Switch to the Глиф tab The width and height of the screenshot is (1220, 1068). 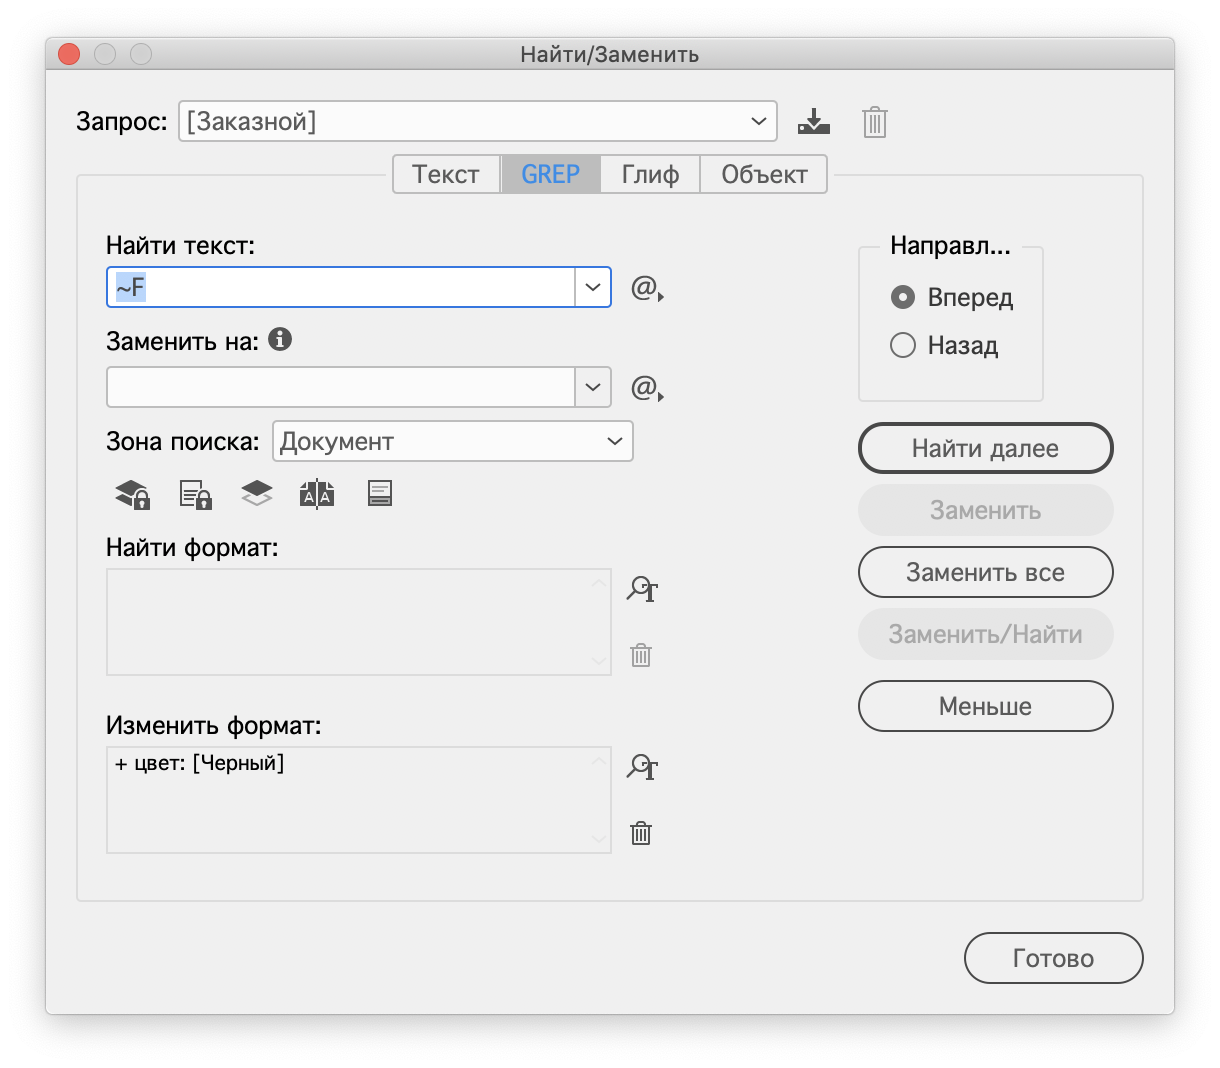(x=650, y=174)
